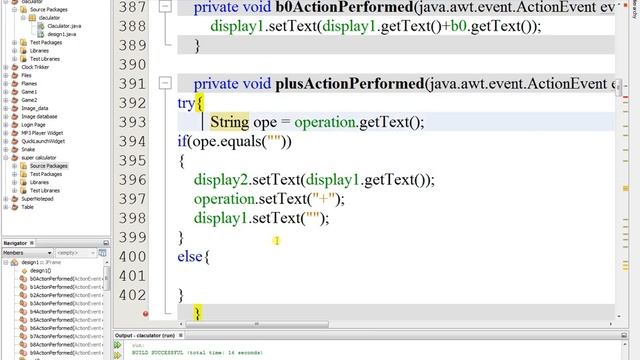Screen dimensions: 640x360
Task: Expand Test Packages under super calculator
Action: click(14, 174)
